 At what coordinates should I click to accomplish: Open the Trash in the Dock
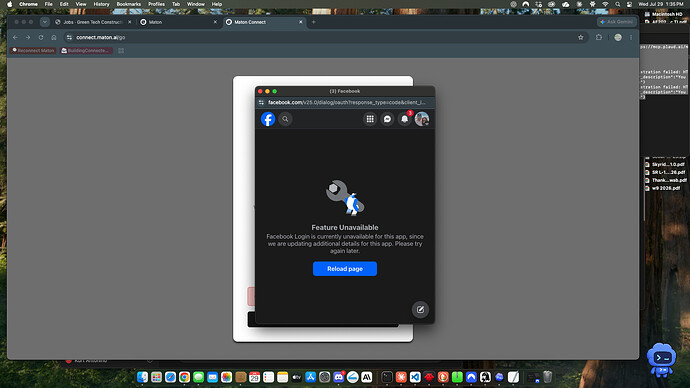(547, 377)
